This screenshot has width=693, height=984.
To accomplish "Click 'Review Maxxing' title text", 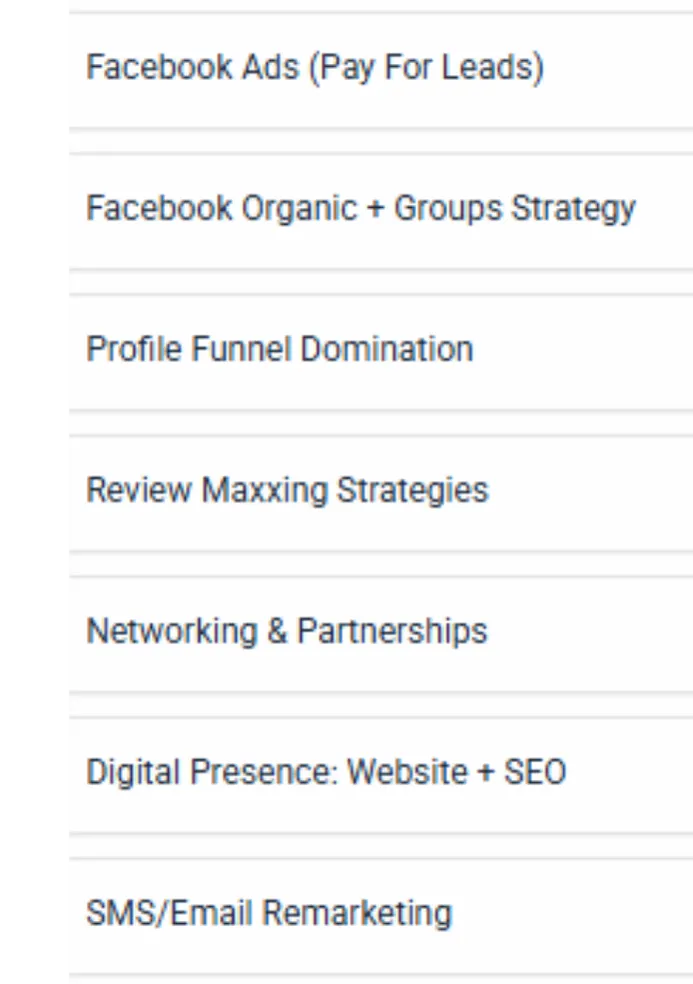I will [x=207, y=491].
